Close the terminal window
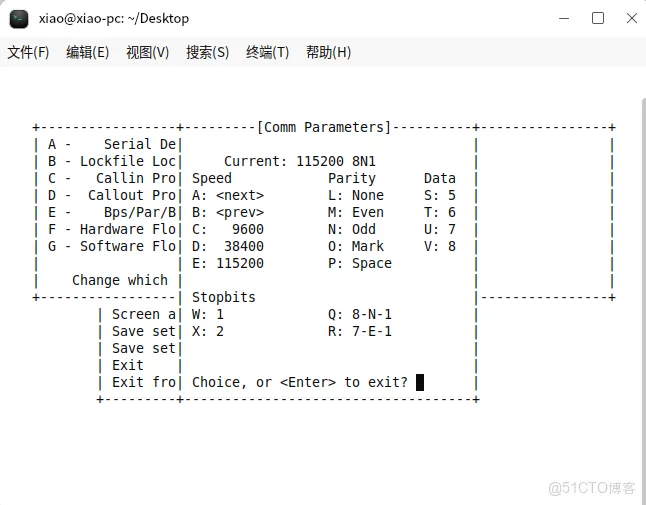Viewport: 646px width, 505px height. [x=630, y=18]
